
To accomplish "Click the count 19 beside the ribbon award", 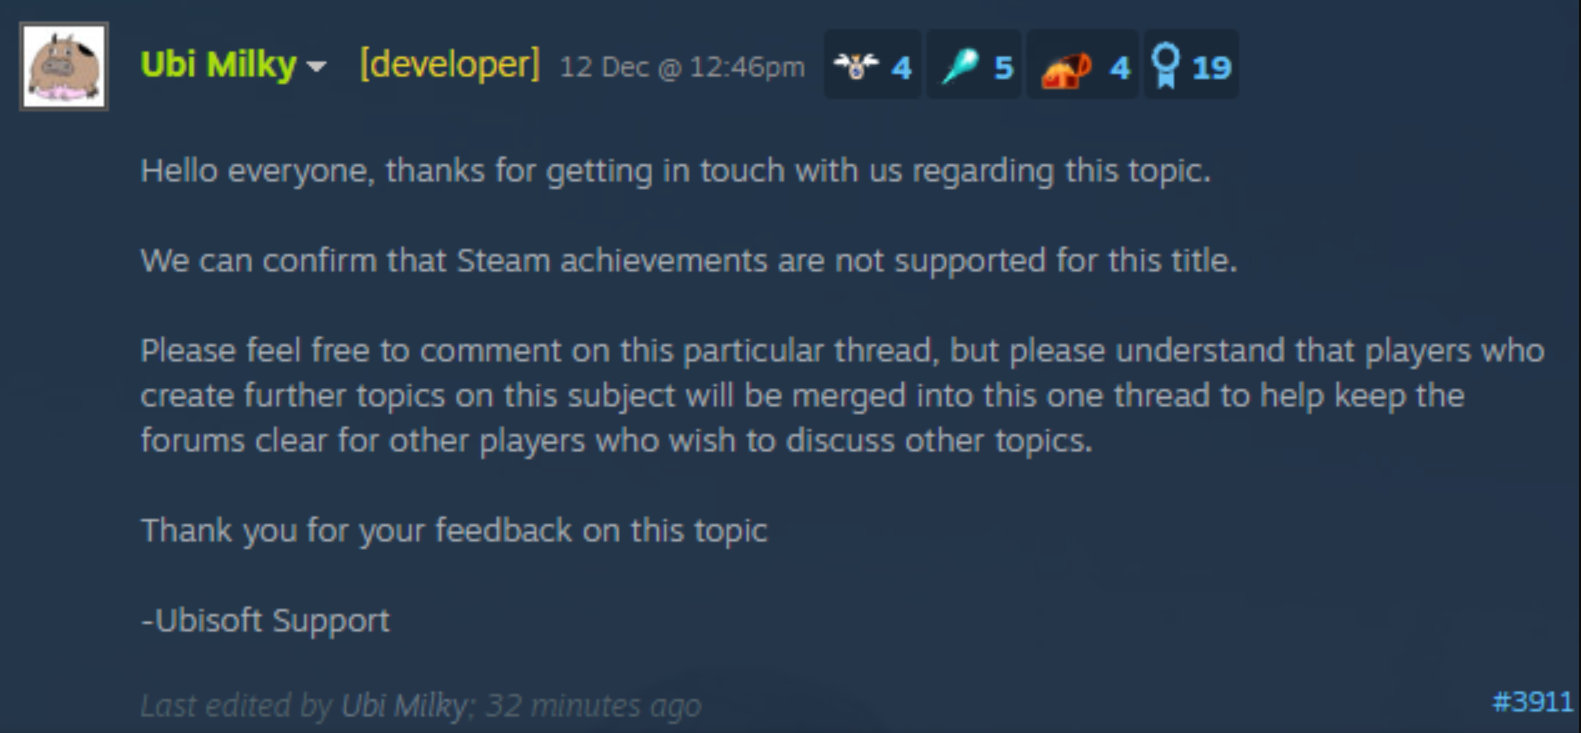I will pos(1211,68).
